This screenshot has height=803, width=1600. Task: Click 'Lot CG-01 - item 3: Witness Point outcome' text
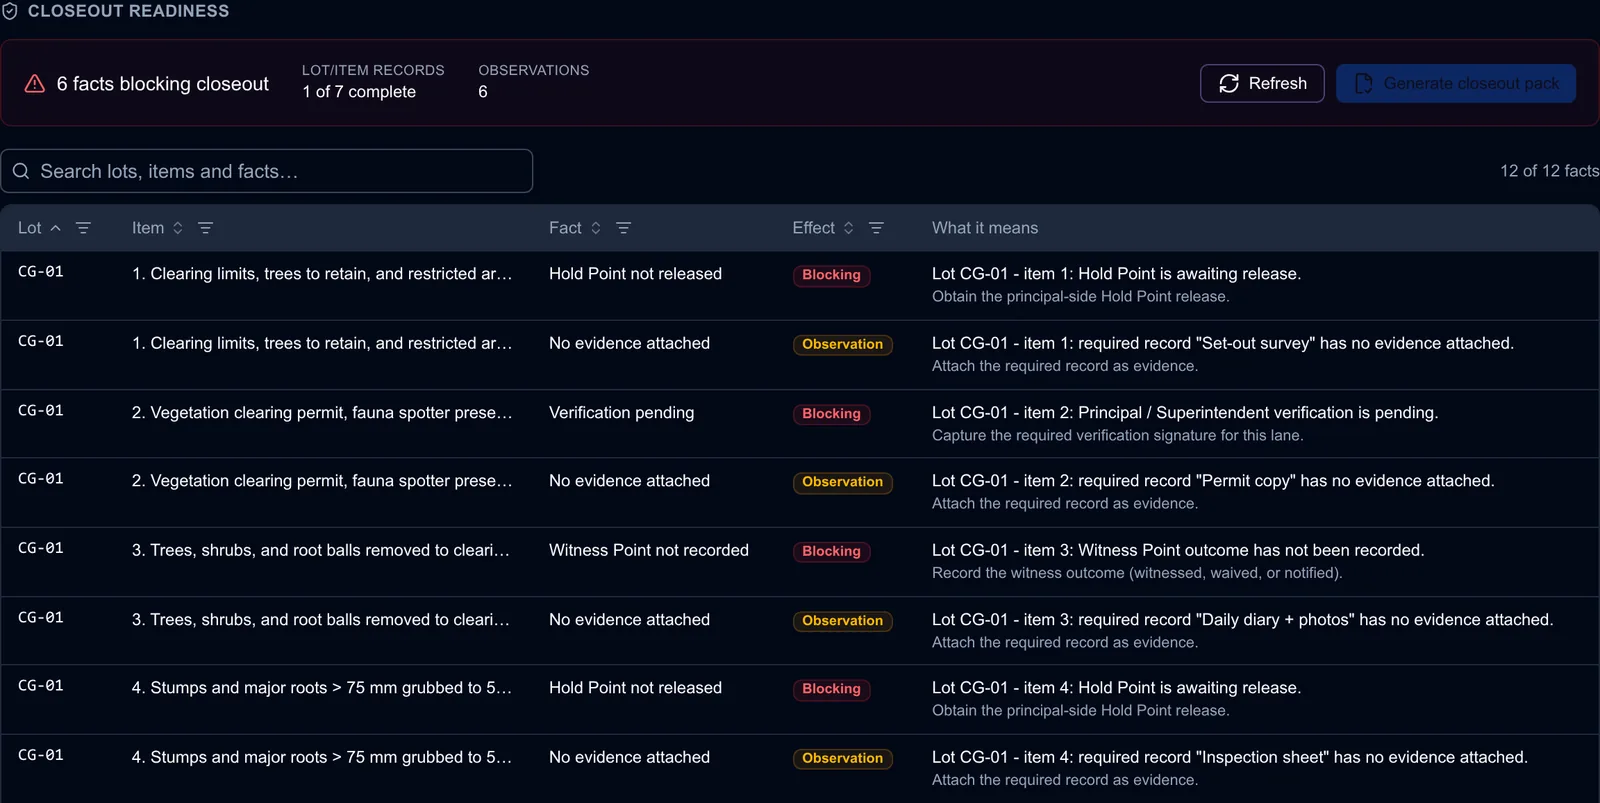1178,550
